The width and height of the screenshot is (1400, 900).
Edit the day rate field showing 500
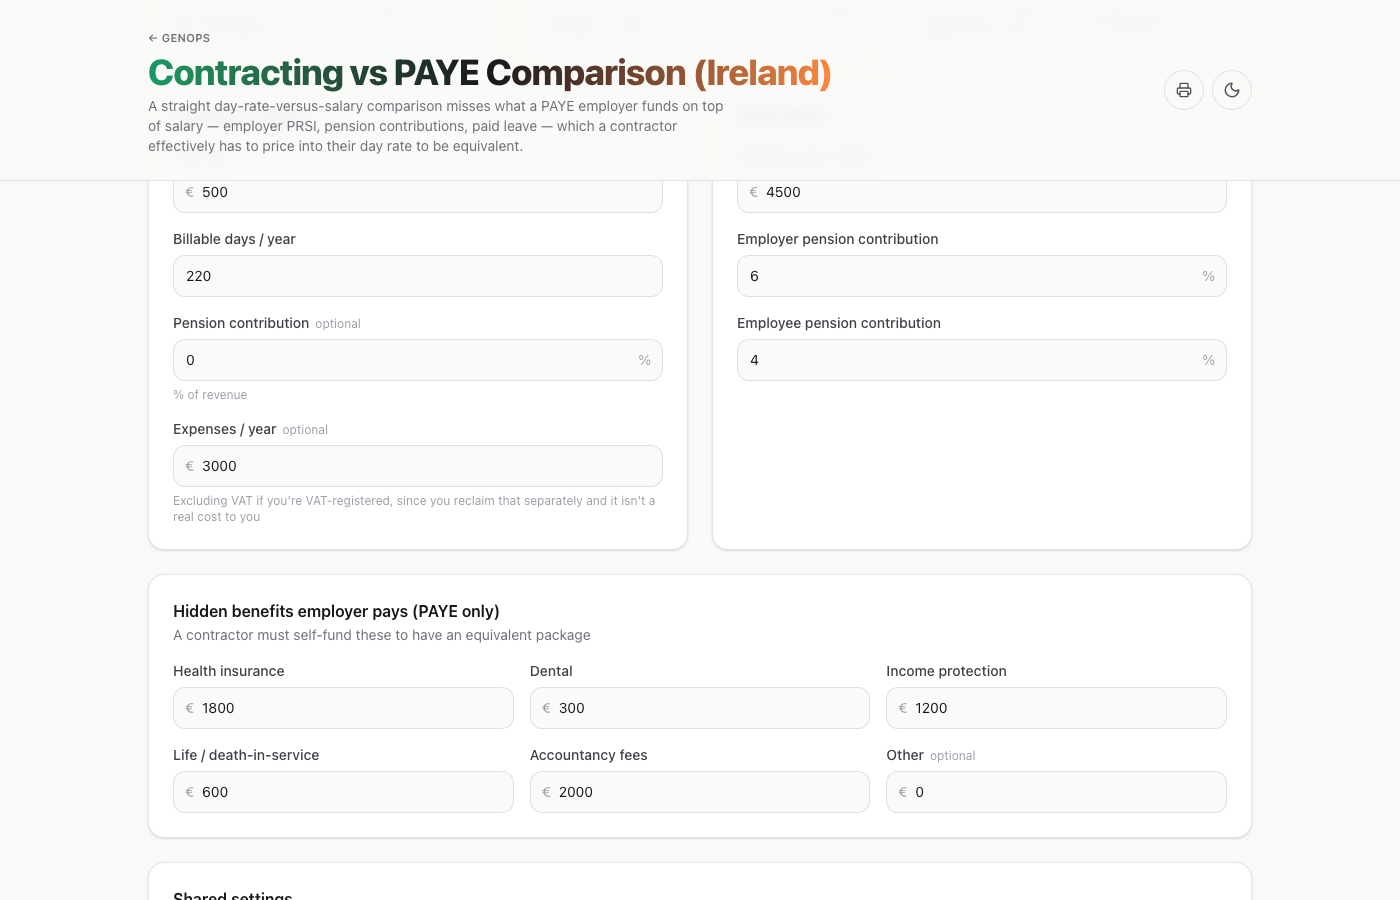[x=418, y=195]
